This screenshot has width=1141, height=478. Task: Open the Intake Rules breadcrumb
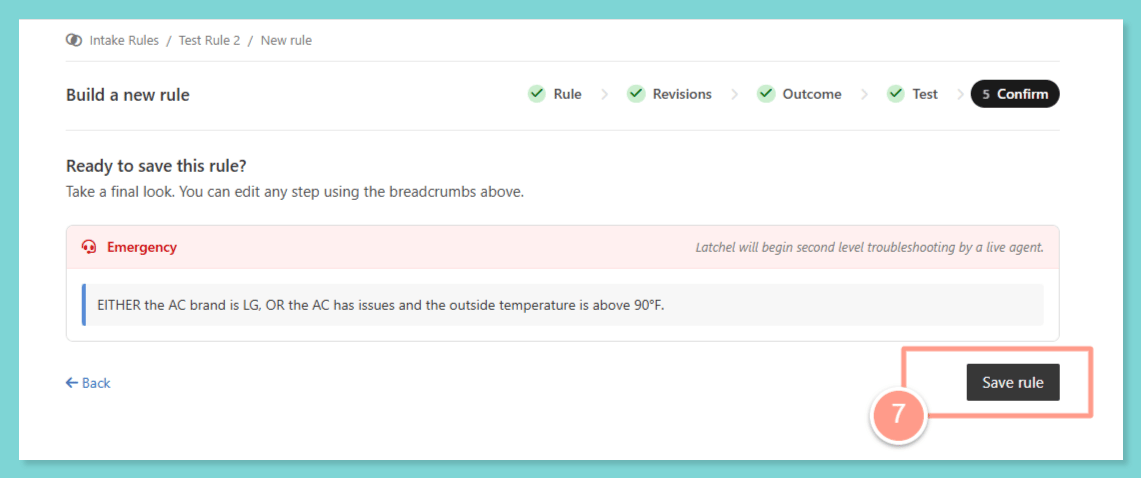pos(124,41)
